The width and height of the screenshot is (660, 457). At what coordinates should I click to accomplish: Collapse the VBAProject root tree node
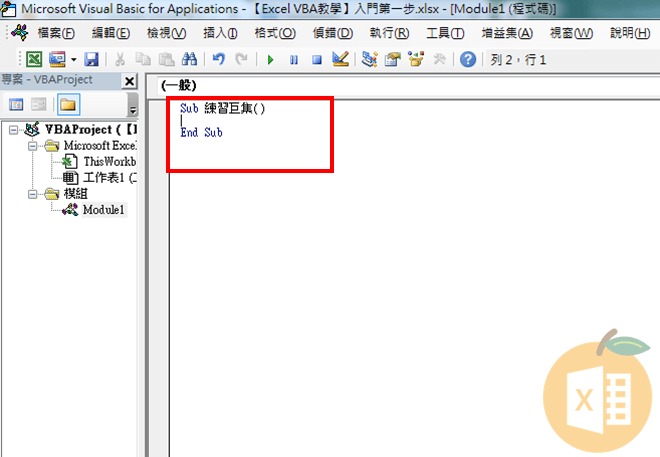pos(13,129)
